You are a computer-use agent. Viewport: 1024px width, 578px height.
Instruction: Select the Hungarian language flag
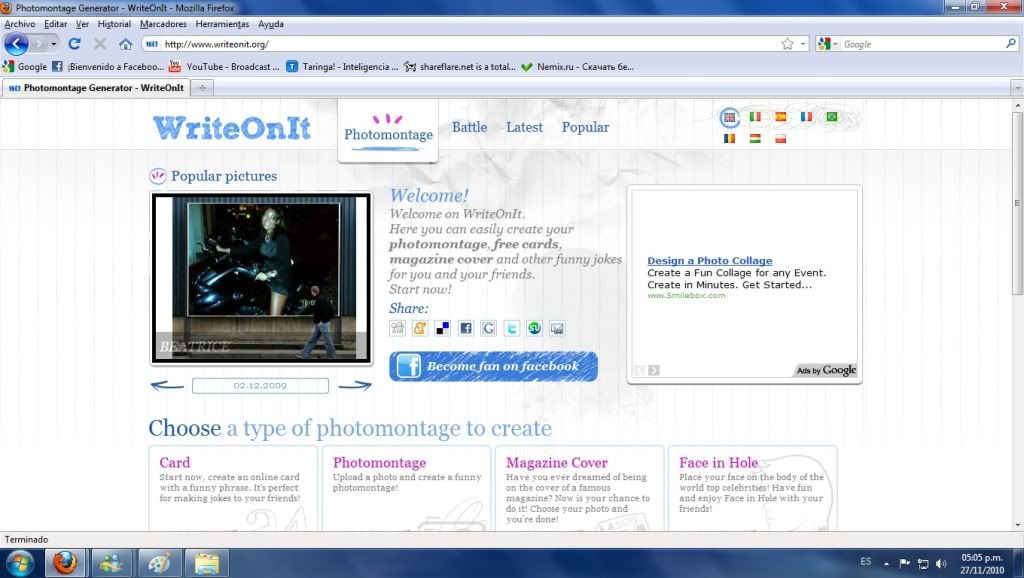point(755,138)
